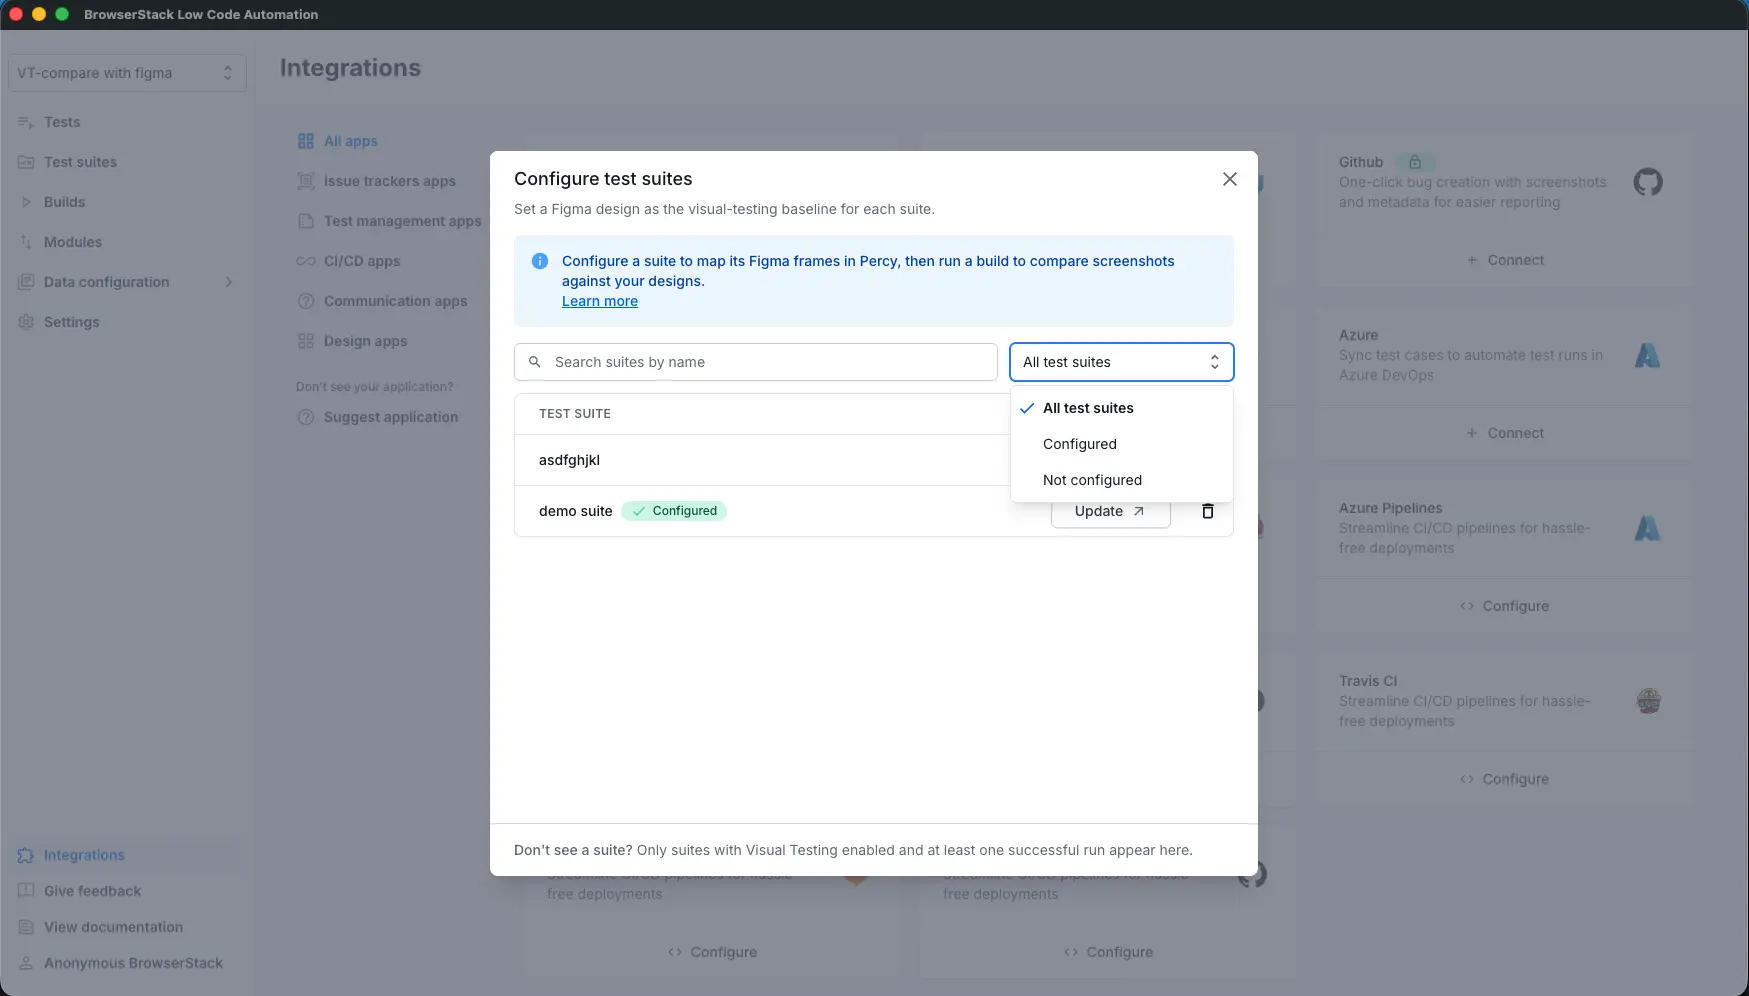
Task: Click the Azure logo on Azure card
Action: pos(1648,355)
